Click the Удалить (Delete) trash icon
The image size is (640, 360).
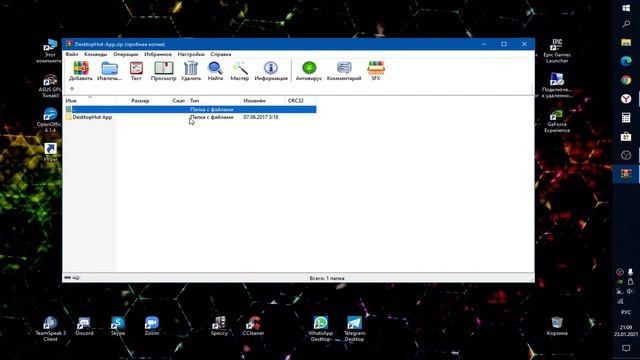191,71
